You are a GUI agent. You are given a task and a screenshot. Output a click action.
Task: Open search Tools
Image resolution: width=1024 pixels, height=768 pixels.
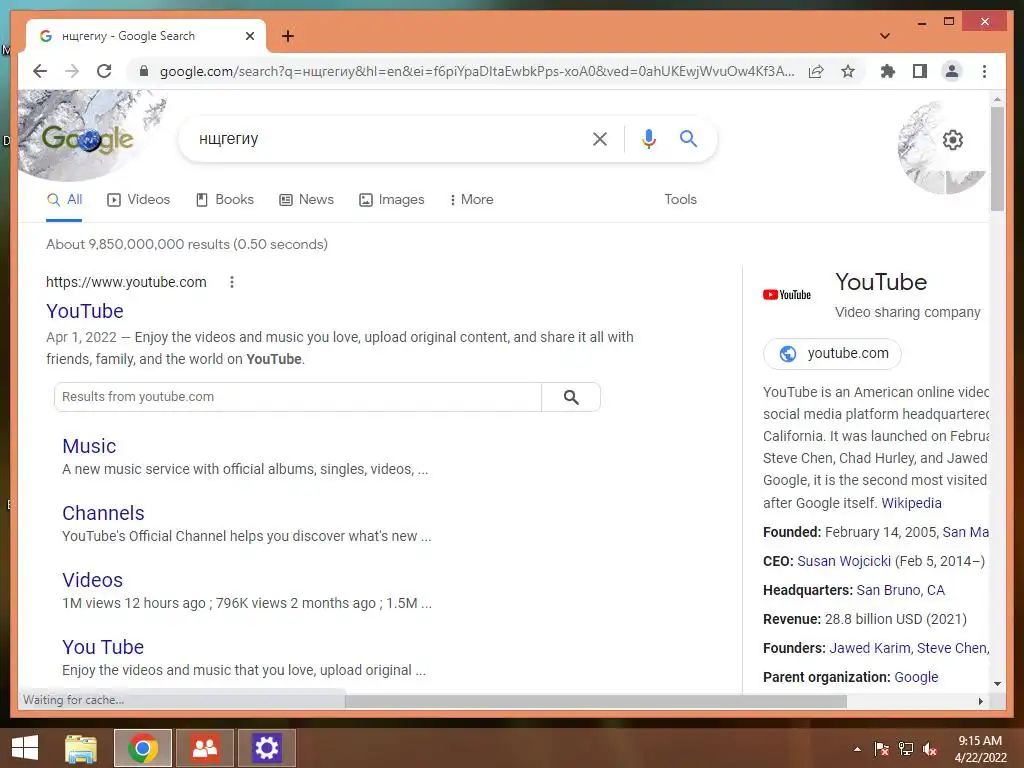point(680,200)
